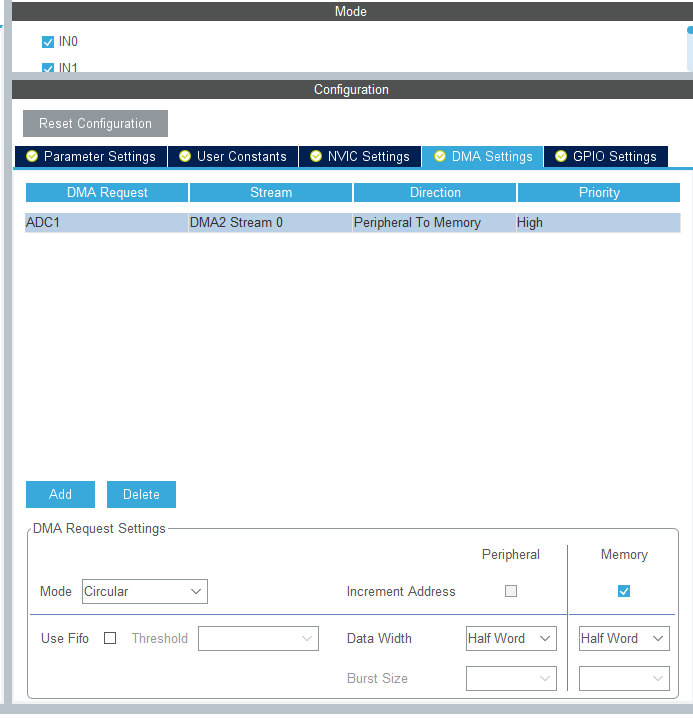Screen dimensions: 693x718
Task: Switch to the User Constants tab
Action: coord(233,157)
